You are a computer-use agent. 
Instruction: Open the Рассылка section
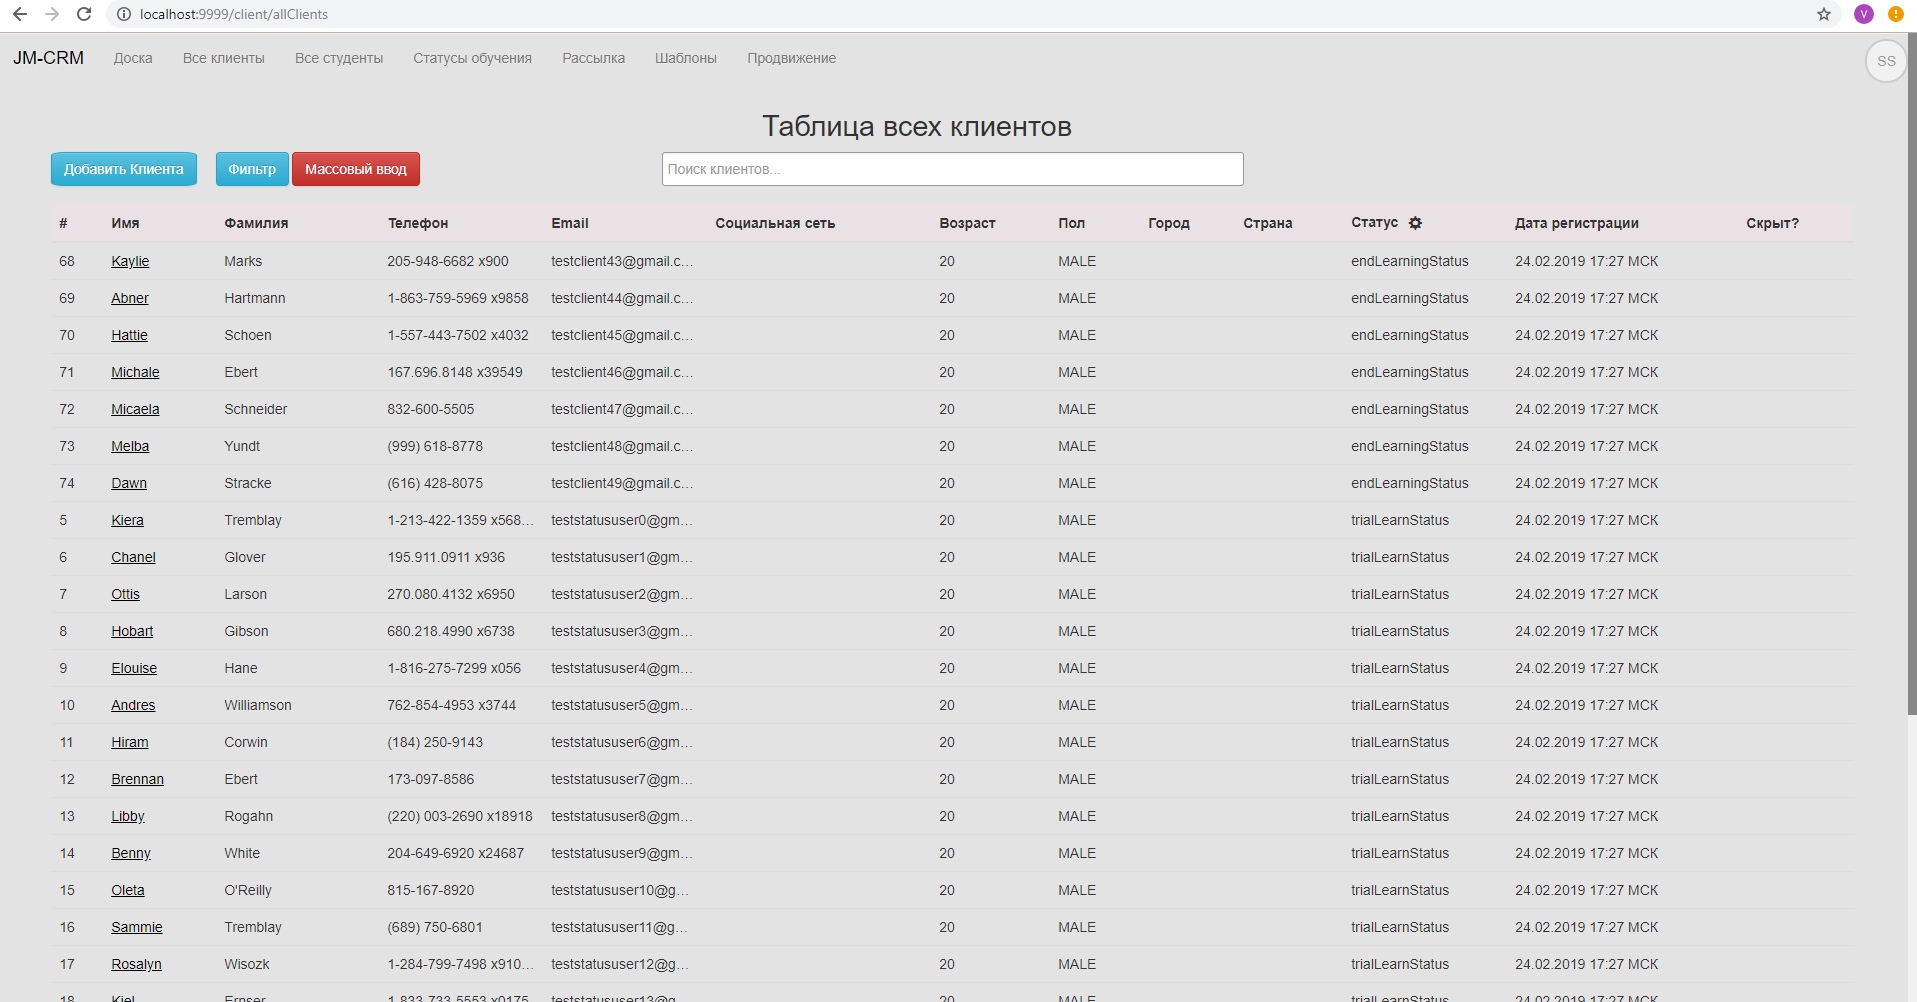[593, 58]
